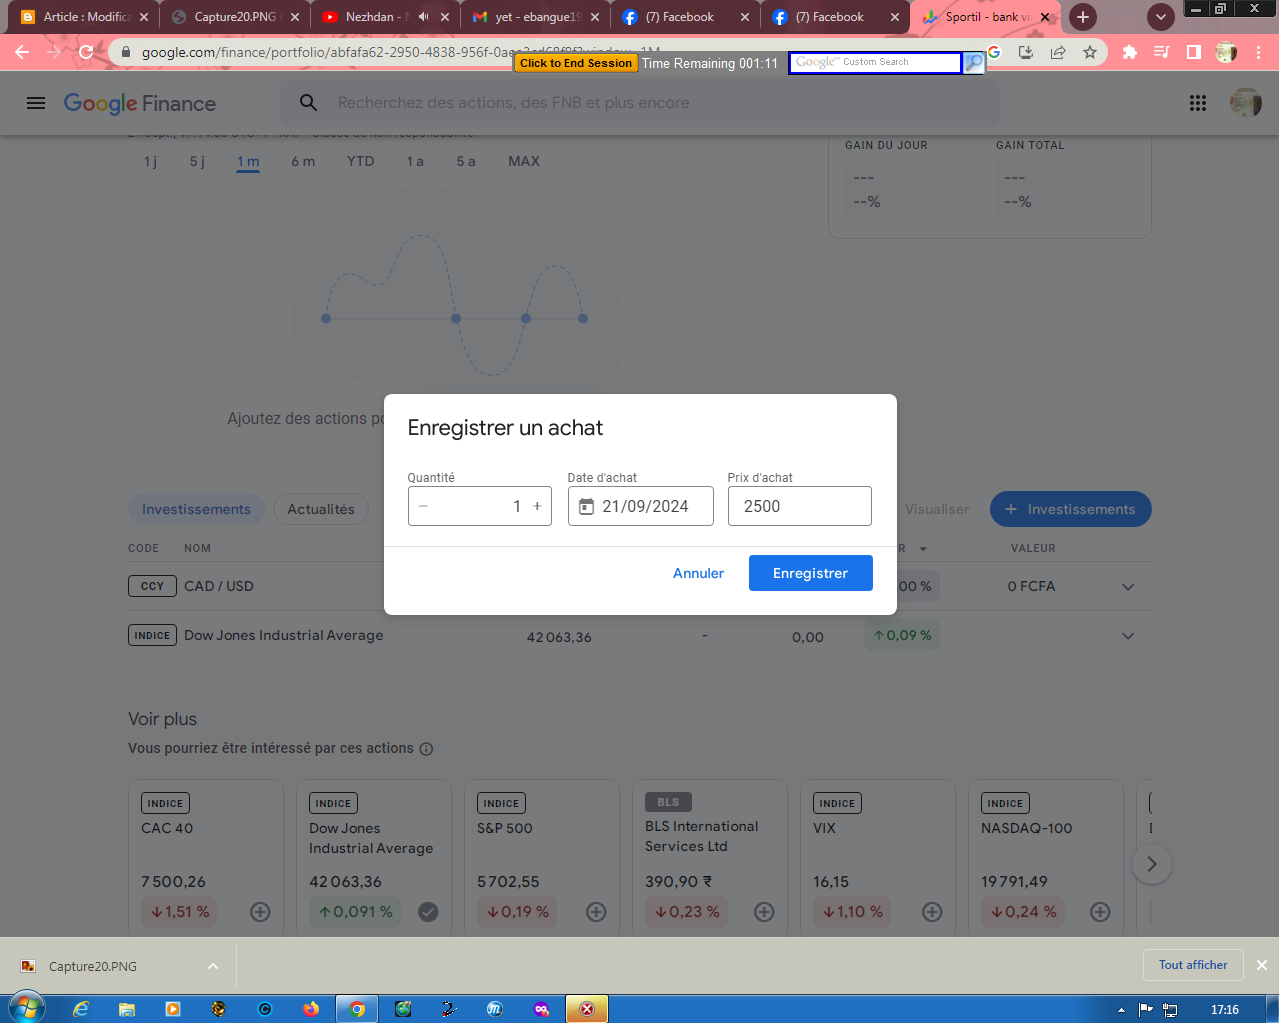The image size is (1279, 1023).
Task: Add VIX to portfolio
Action: pos(932,912)
